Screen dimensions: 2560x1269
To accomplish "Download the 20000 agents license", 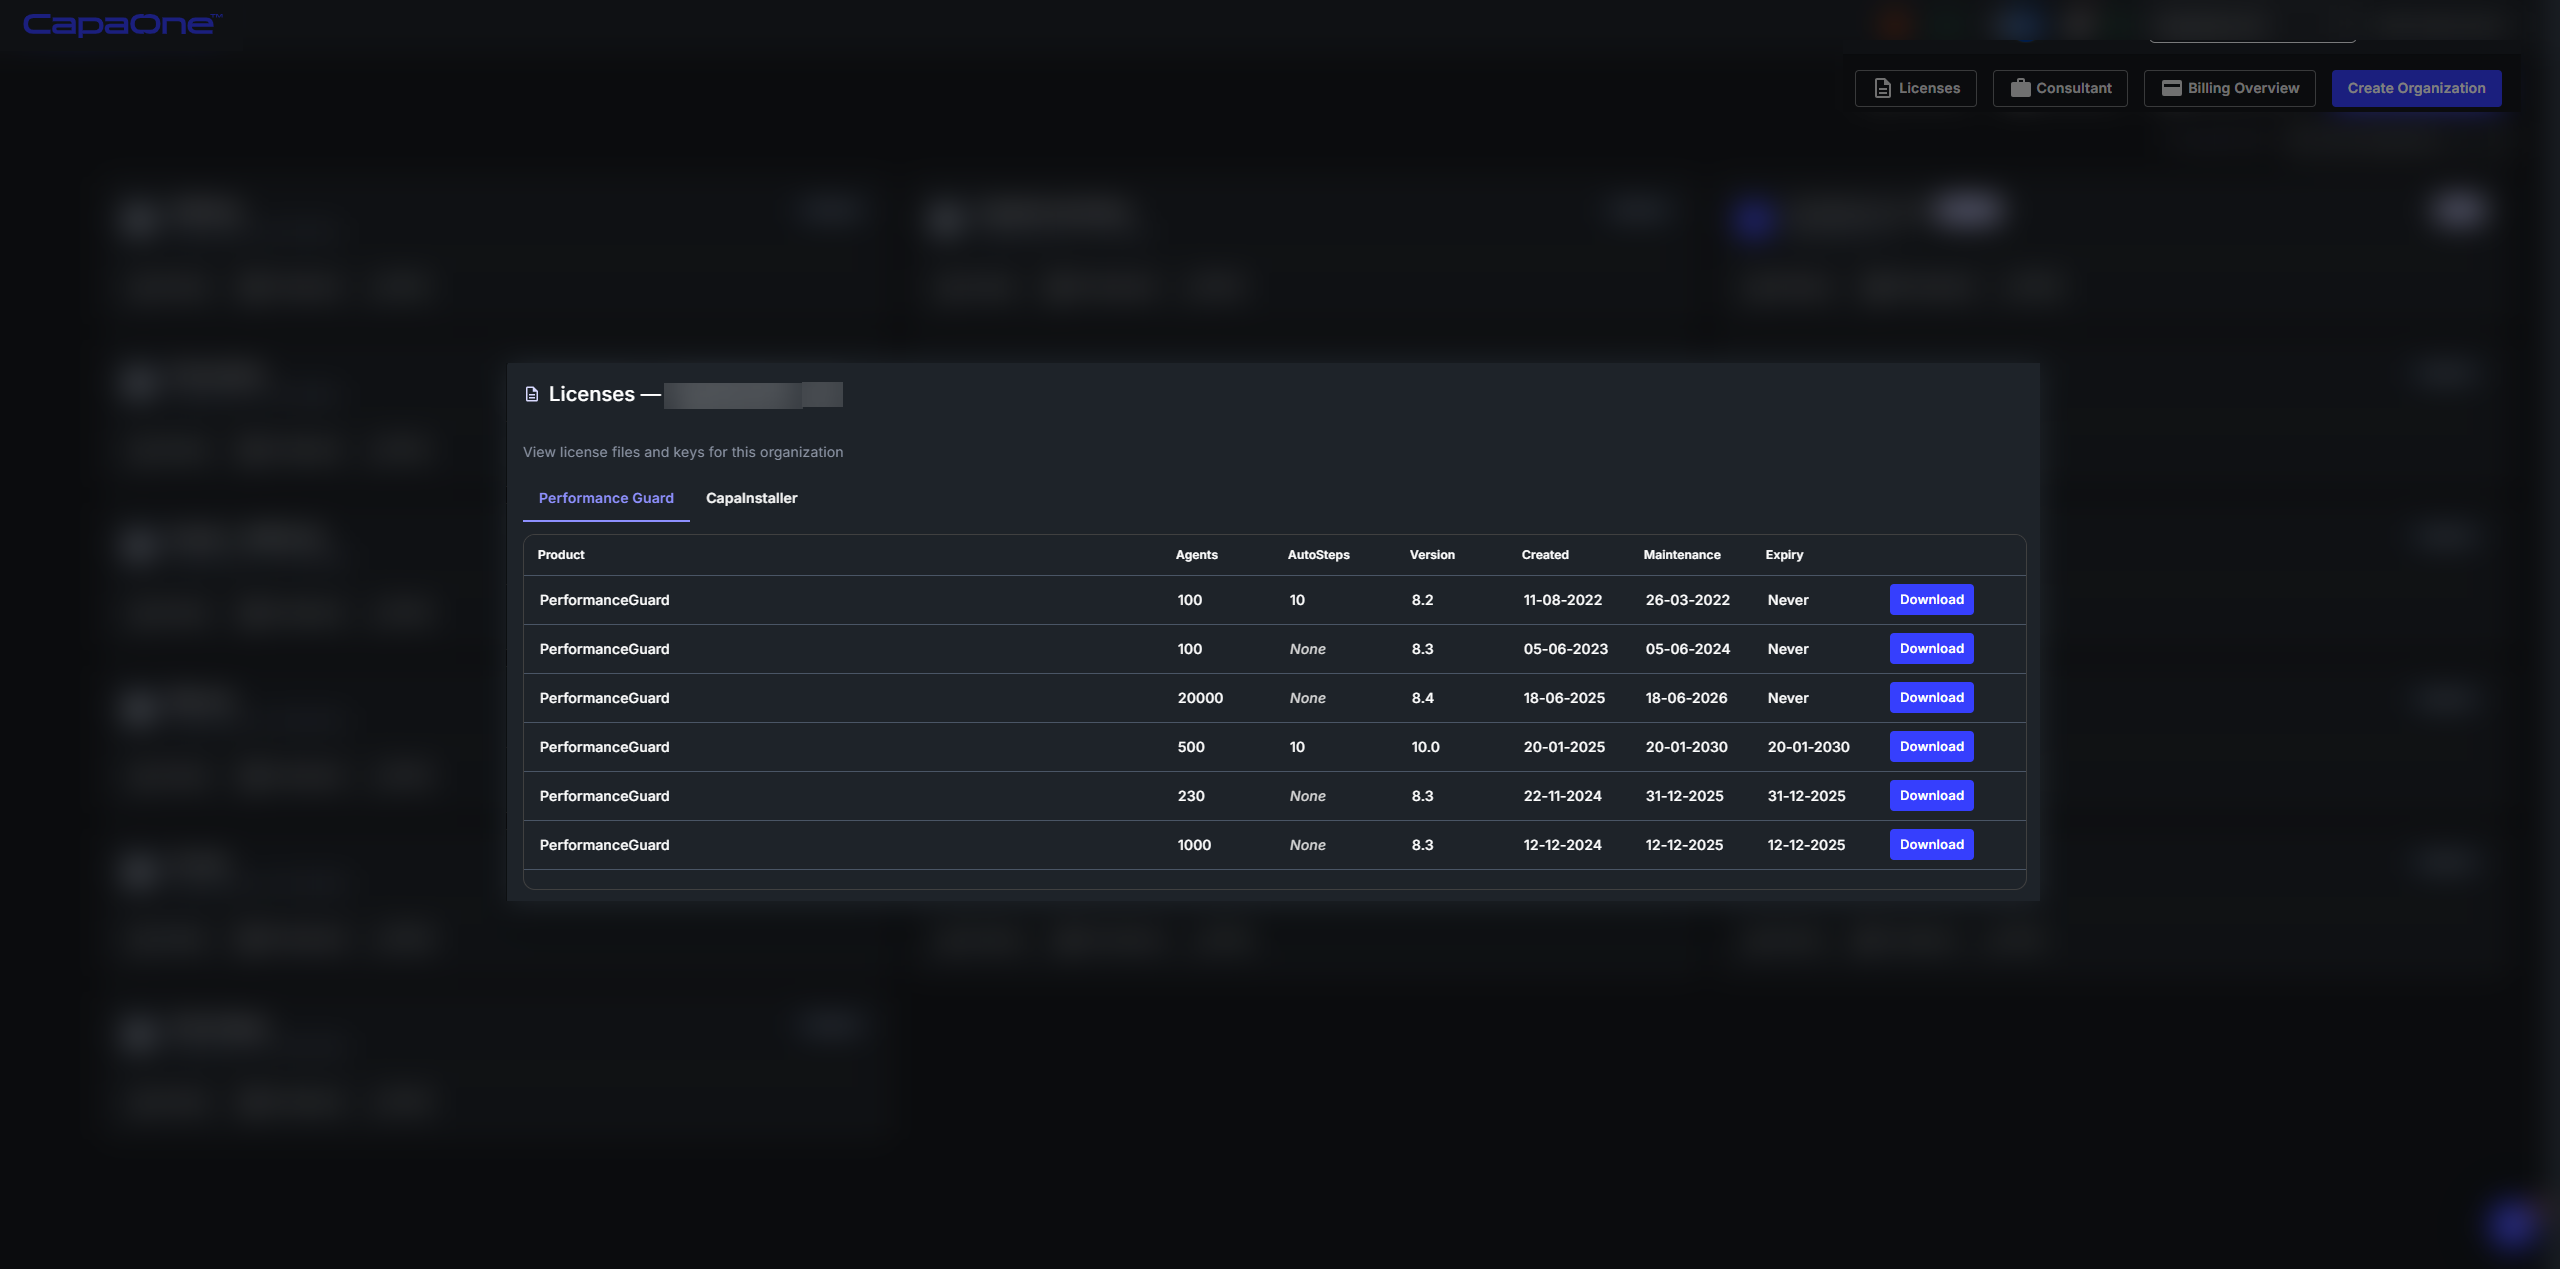I will point(1931,697).
